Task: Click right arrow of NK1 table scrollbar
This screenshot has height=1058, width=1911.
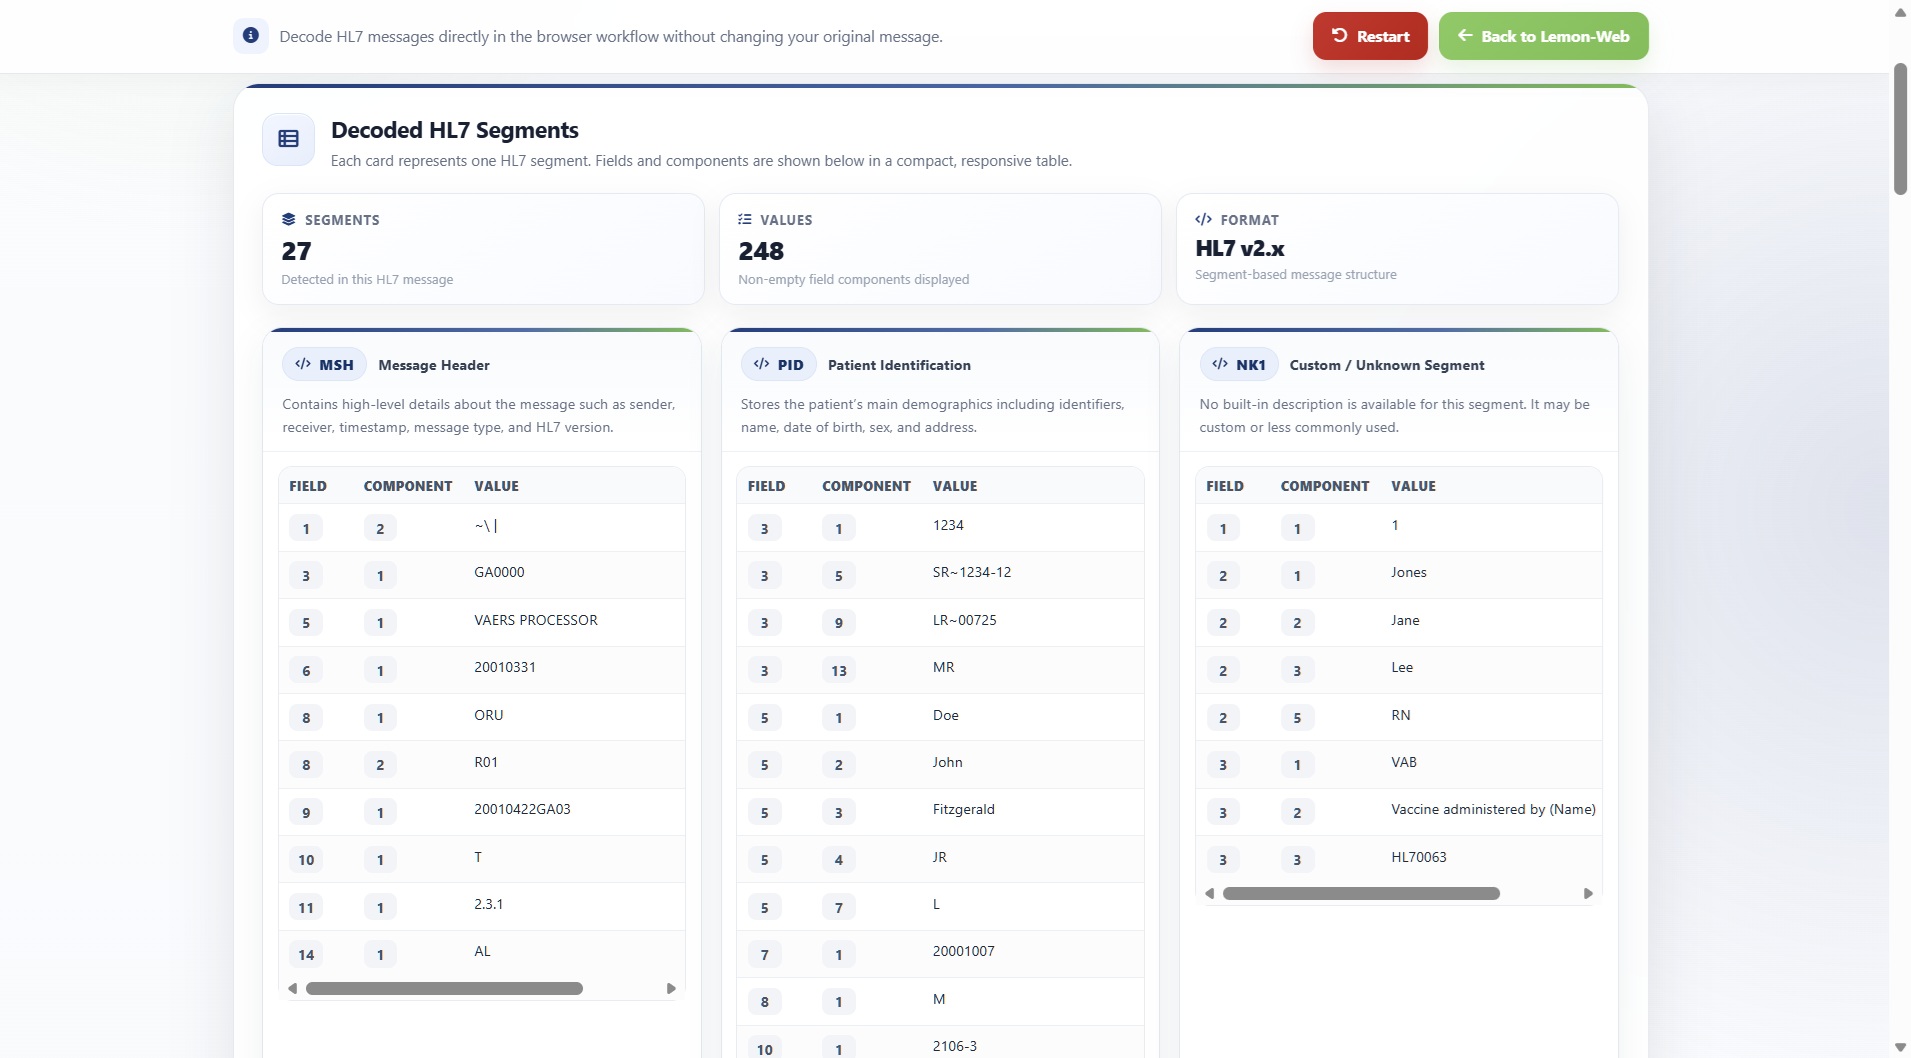Action: (1588, 894)
